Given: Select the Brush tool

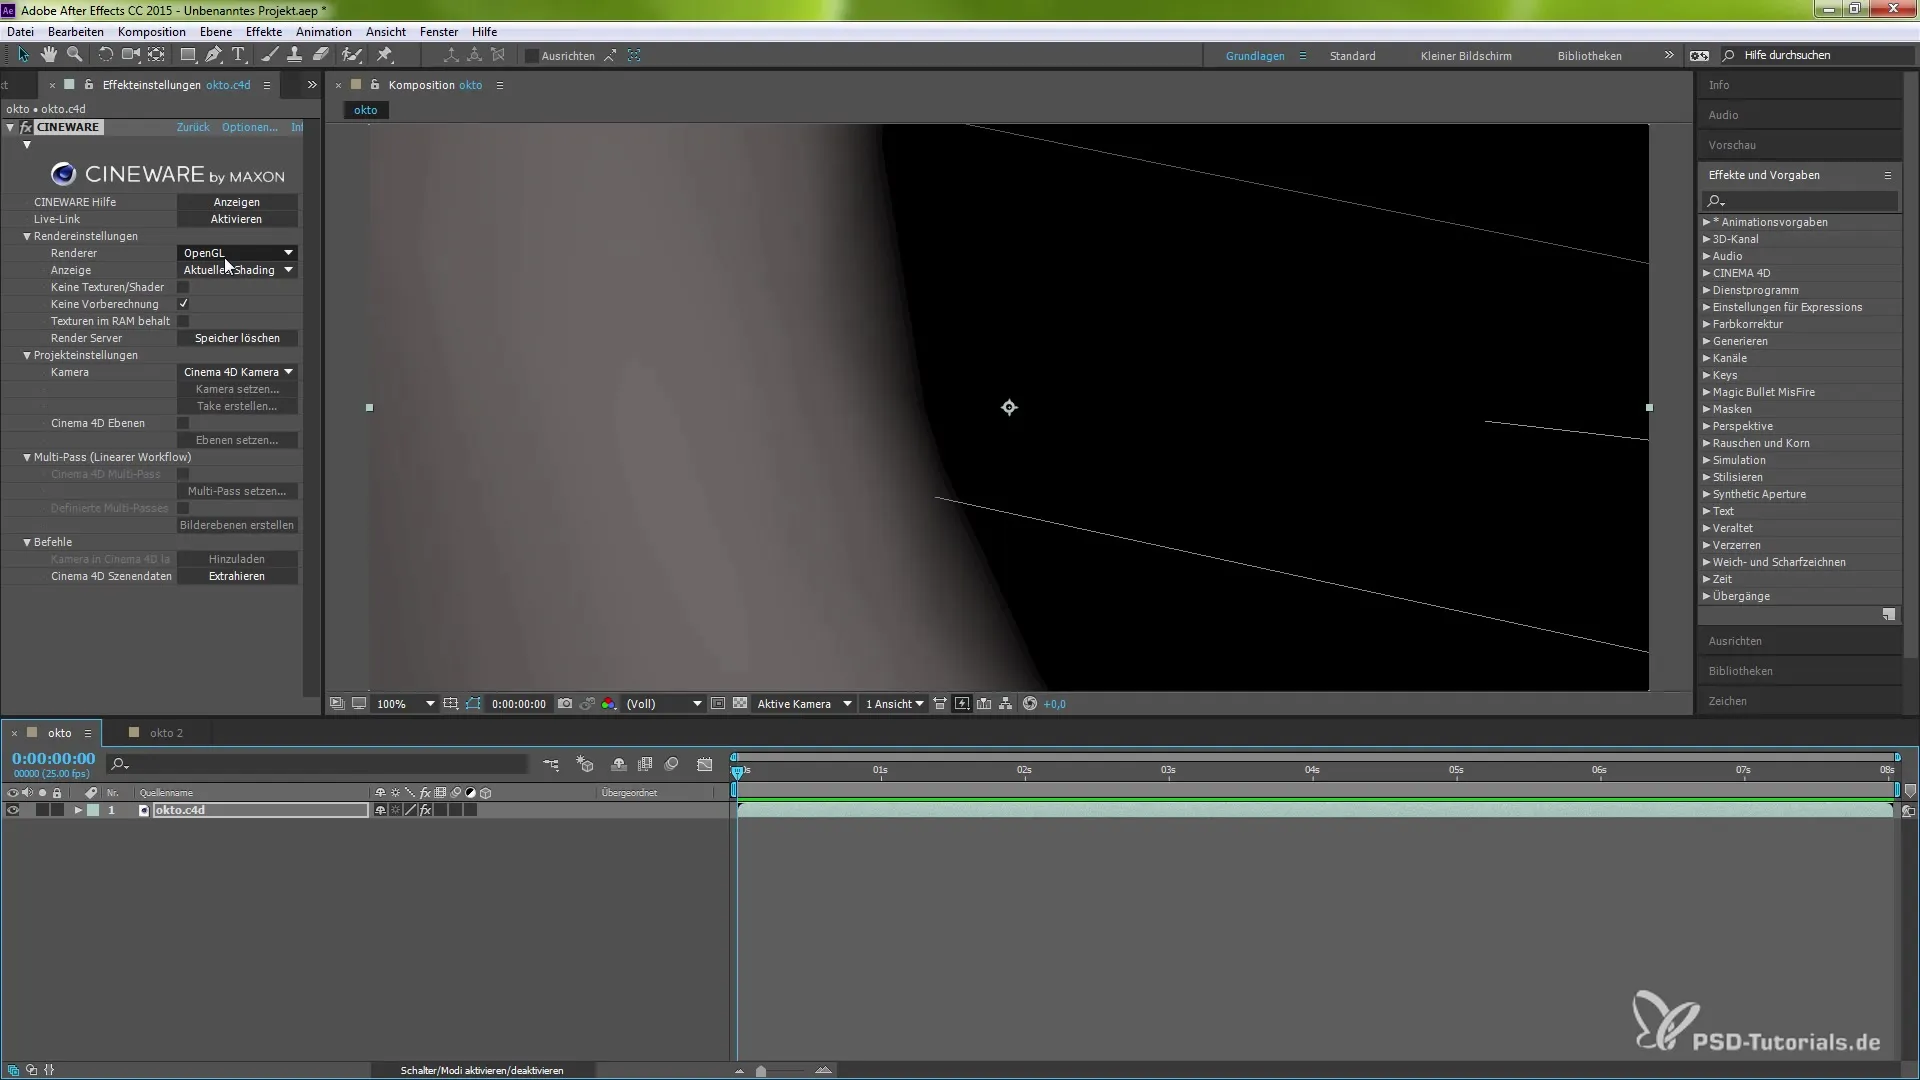Looking at the screenshot, I should (269, 55).
